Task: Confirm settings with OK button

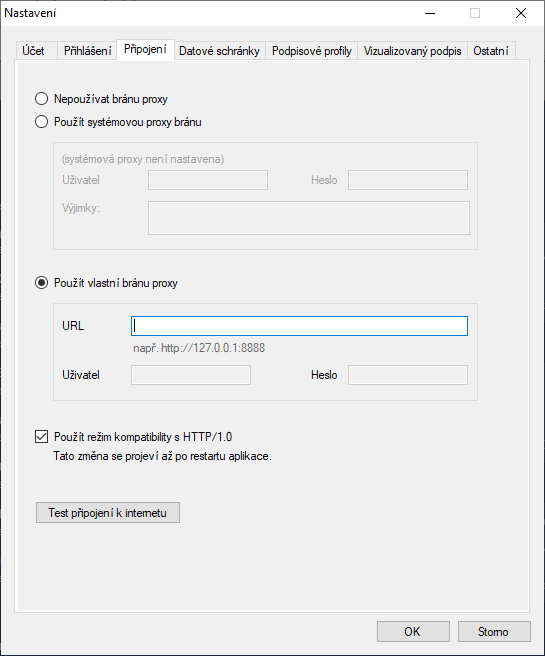Action: coord(413,631)
